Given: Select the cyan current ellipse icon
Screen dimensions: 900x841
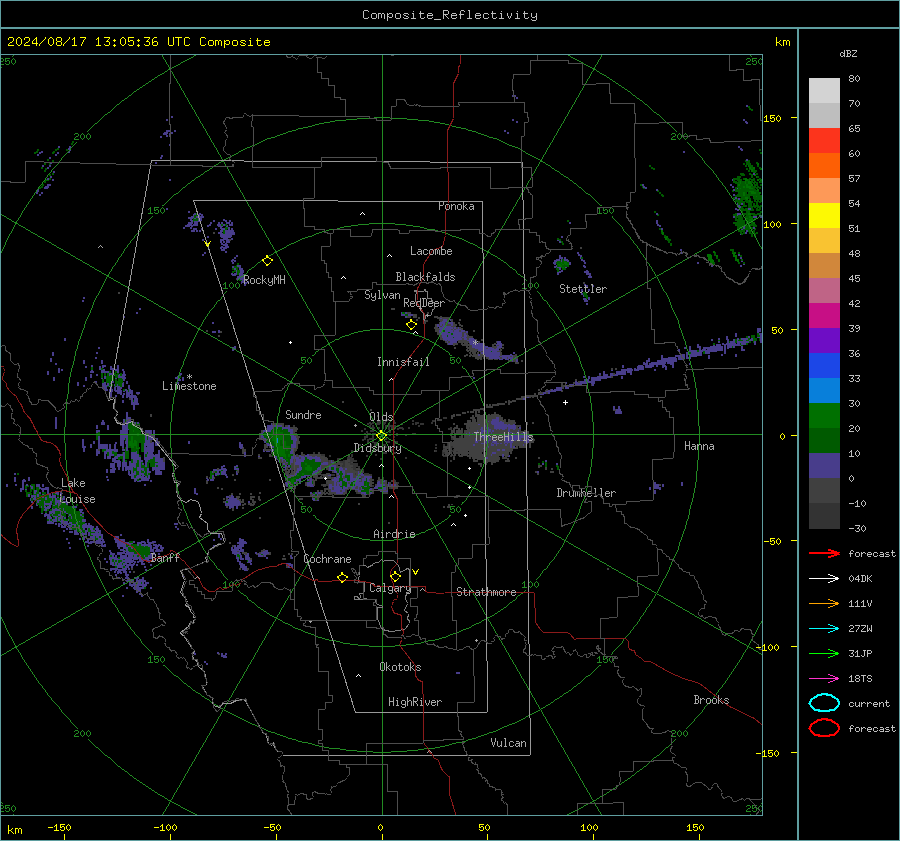Looking at the screenshot, I should (824, 703).
